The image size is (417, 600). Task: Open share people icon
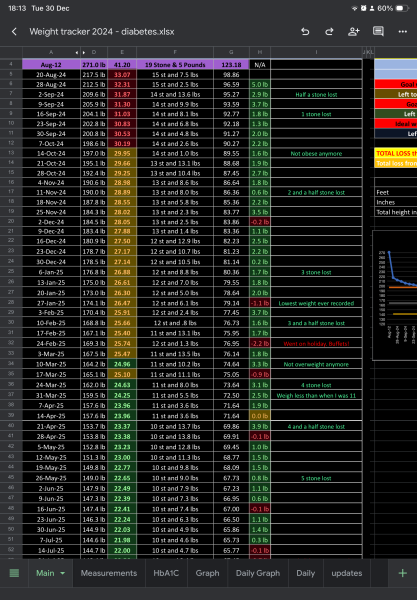(x=353, y=32)
